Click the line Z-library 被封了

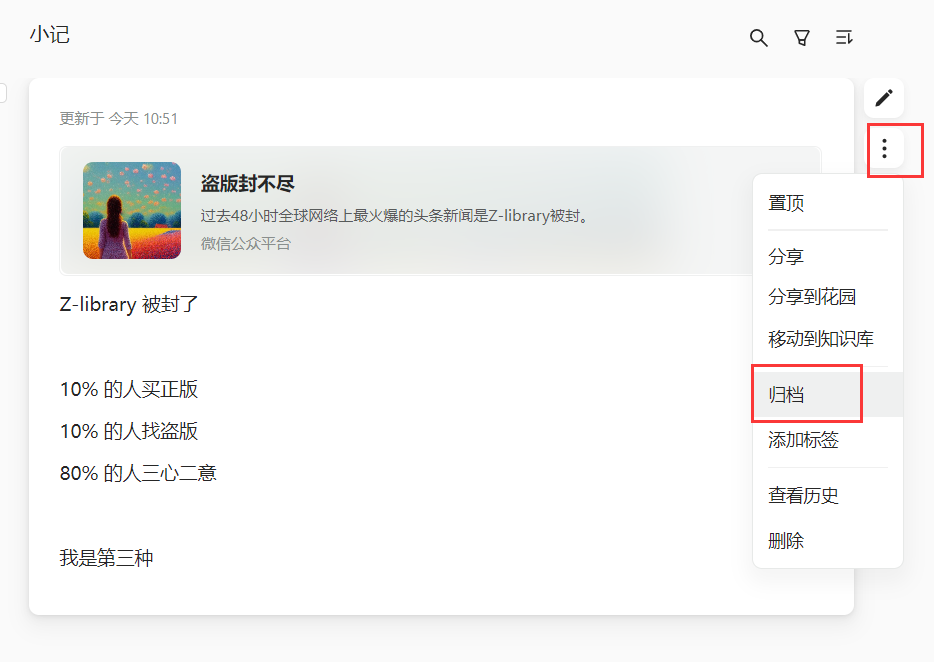129,304
